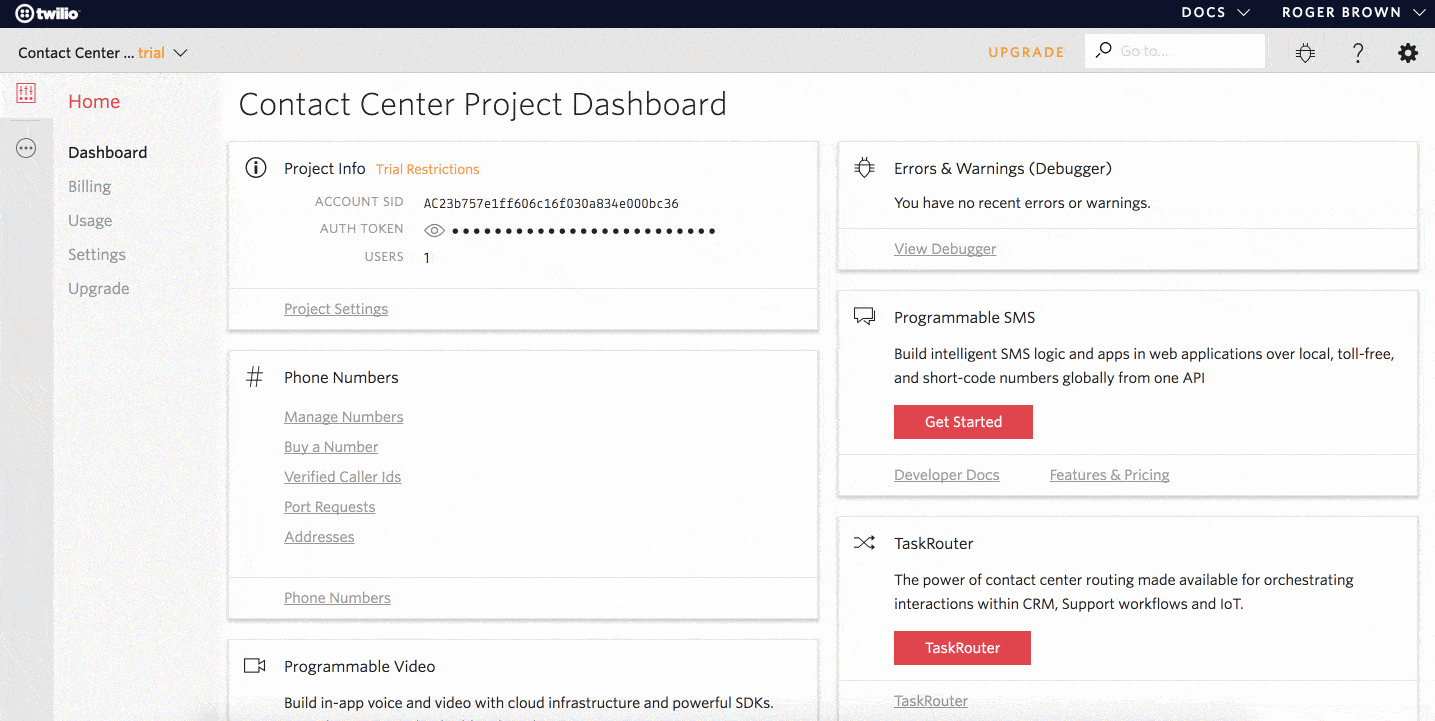The image size is (1435, 721).
Task: Select Upgrade in the sidebar
Action: pyautogui.click(x=98, y=288)
